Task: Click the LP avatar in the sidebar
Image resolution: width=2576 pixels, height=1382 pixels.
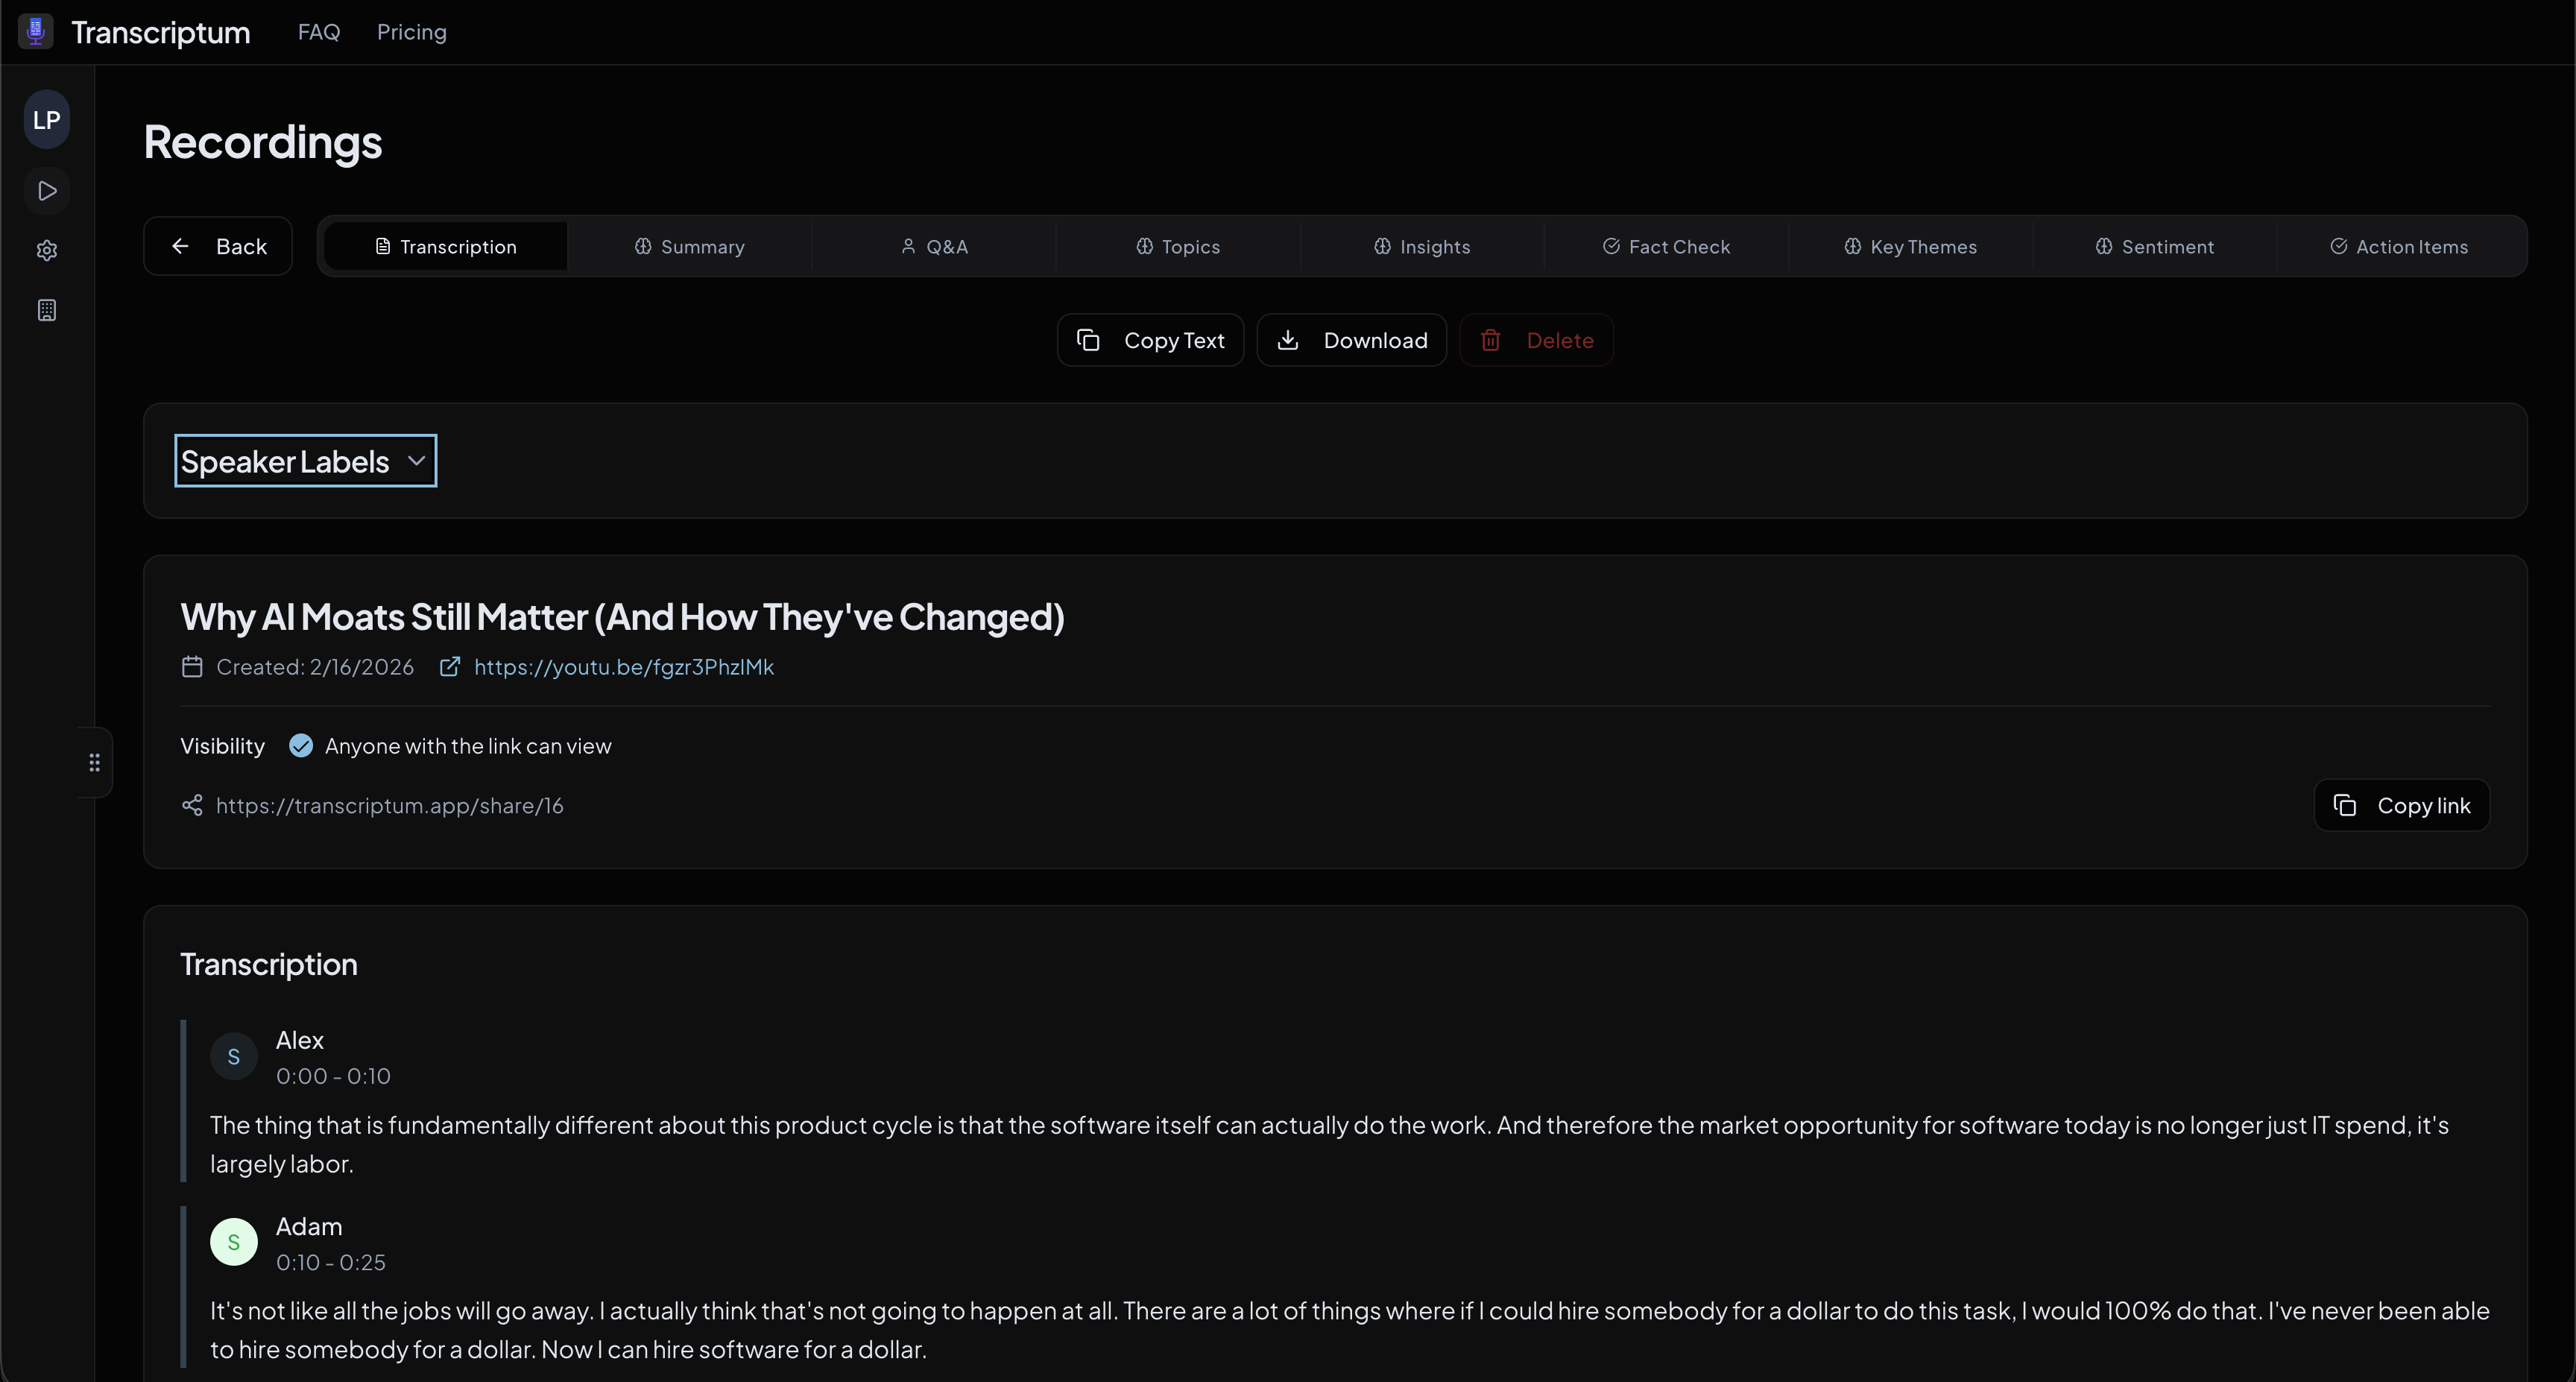Action: (x=46, y=119)
